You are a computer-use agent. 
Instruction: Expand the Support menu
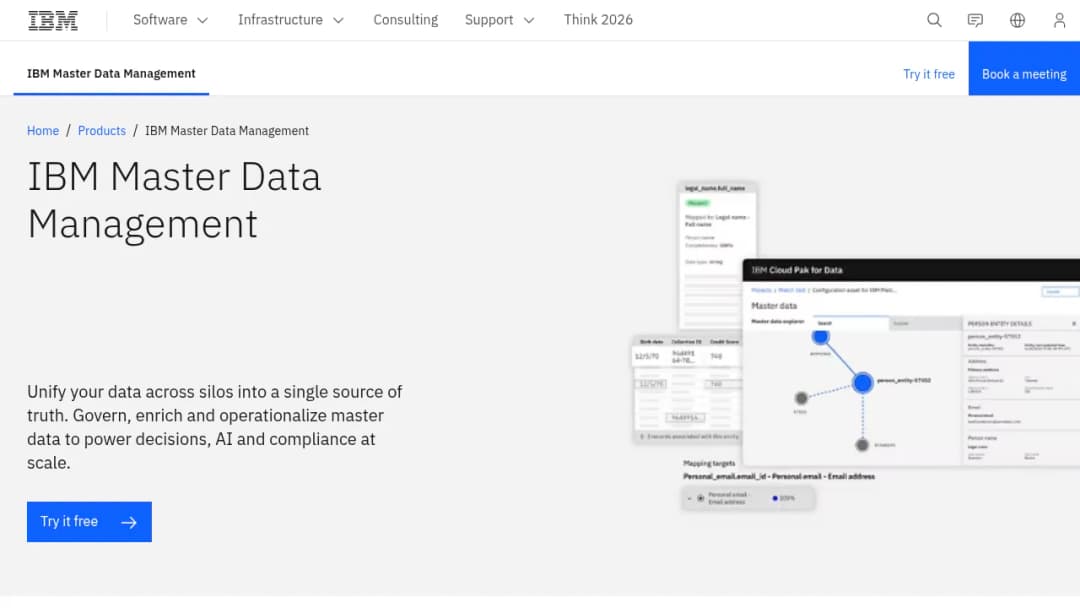[x=499, y=20]
